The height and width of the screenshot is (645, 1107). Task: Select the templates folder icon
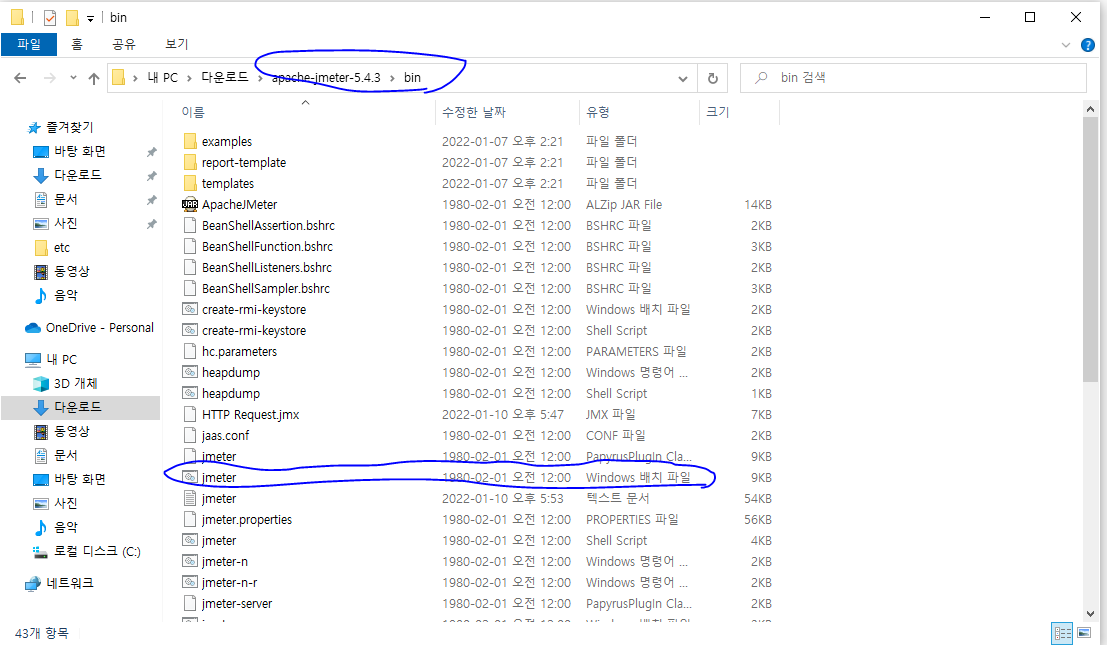[190, 183]
